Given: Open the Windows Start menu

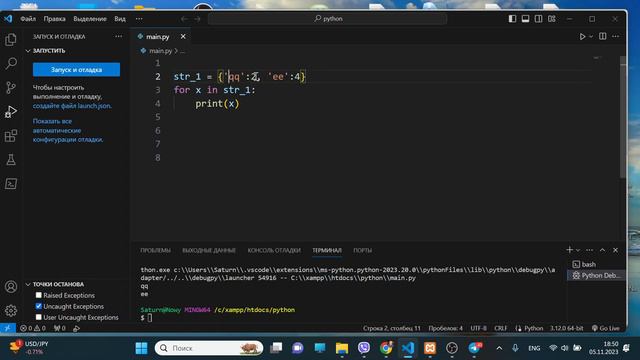Looking at the screenshot, I should [x=141, y=348].
